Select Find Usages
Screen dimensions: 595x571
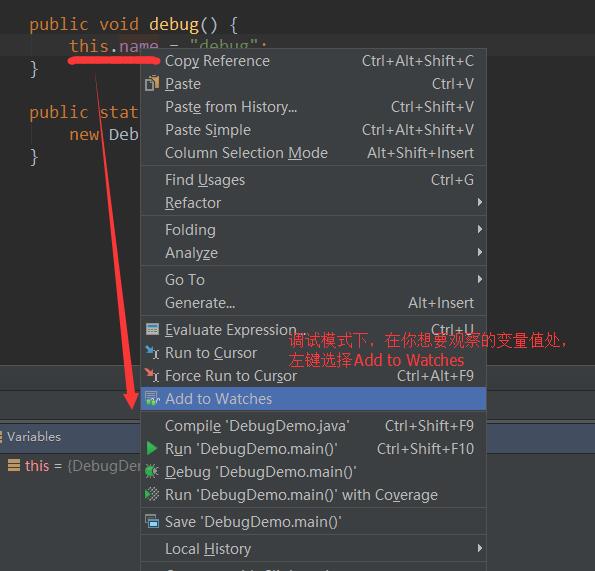click(313, 180)
